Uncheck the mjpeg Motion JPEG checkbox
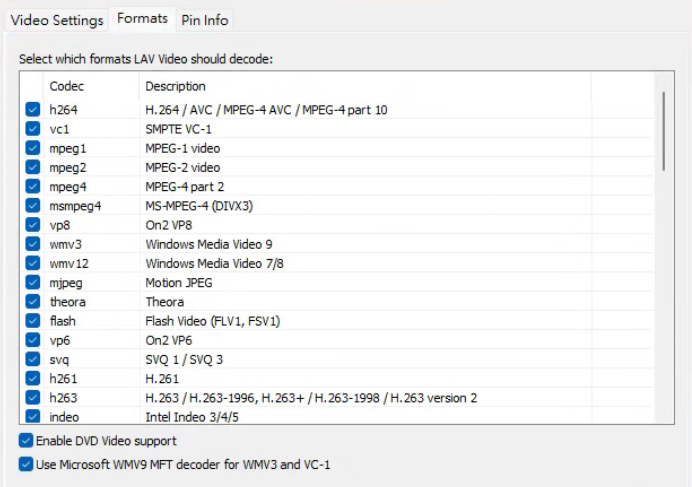Image resolution: width=692 pixels, height=487 pixels. pos(33,283)
